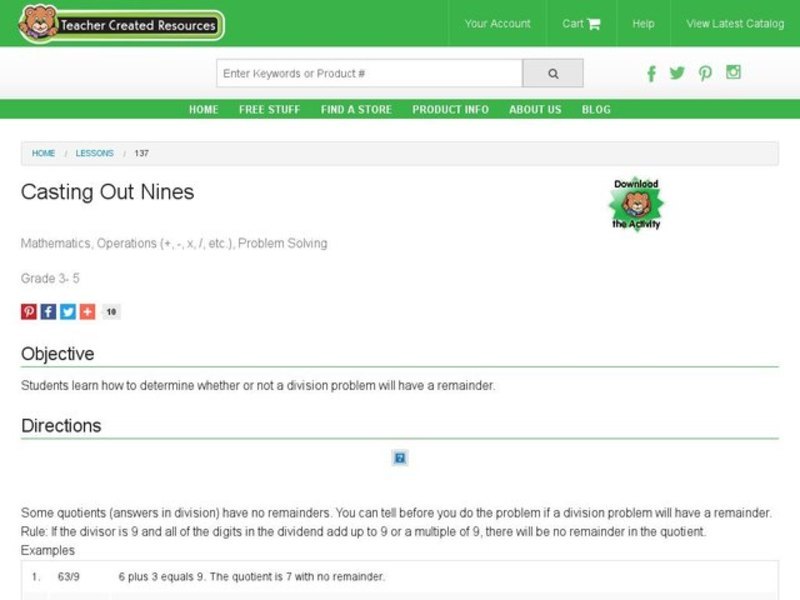Share lesson via Twitter share button

click(x=68, y=311)
